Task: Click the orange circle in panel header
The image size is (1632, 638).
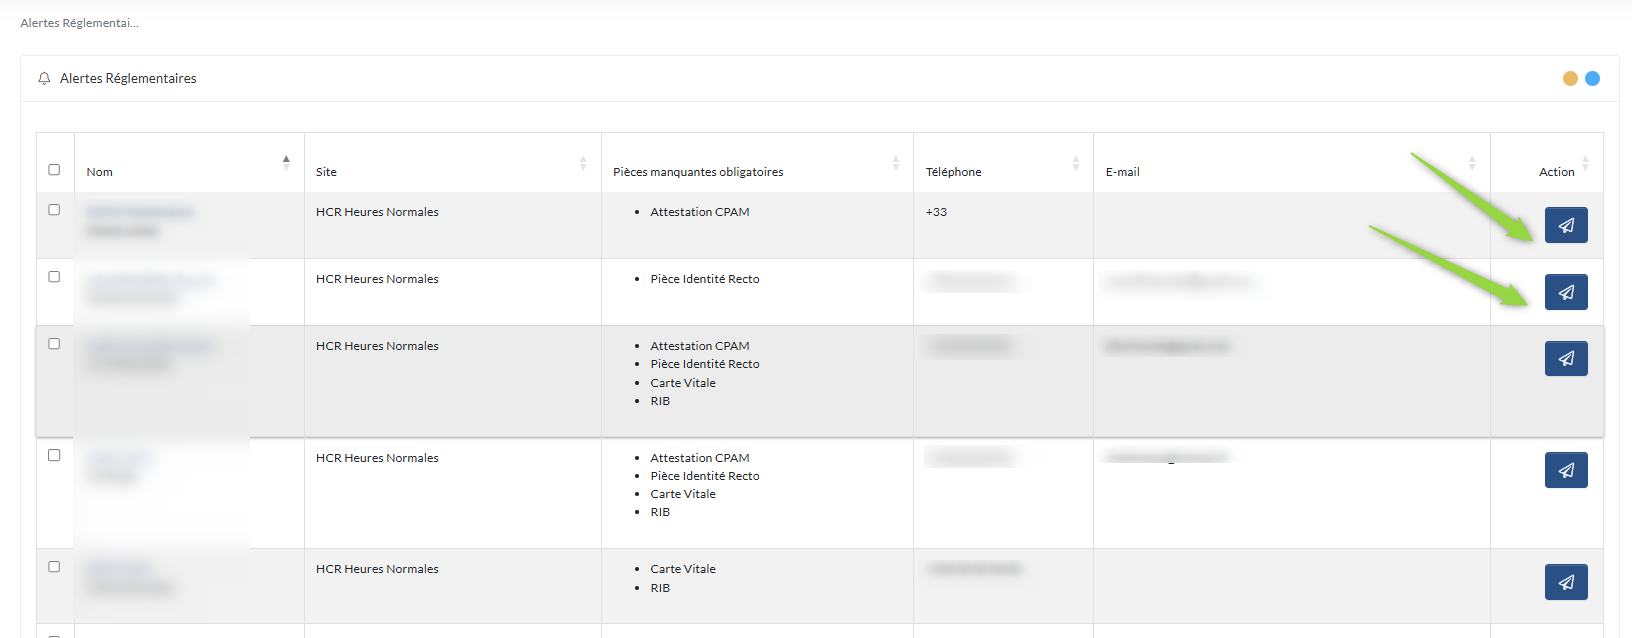Action: pos(1570,79)
